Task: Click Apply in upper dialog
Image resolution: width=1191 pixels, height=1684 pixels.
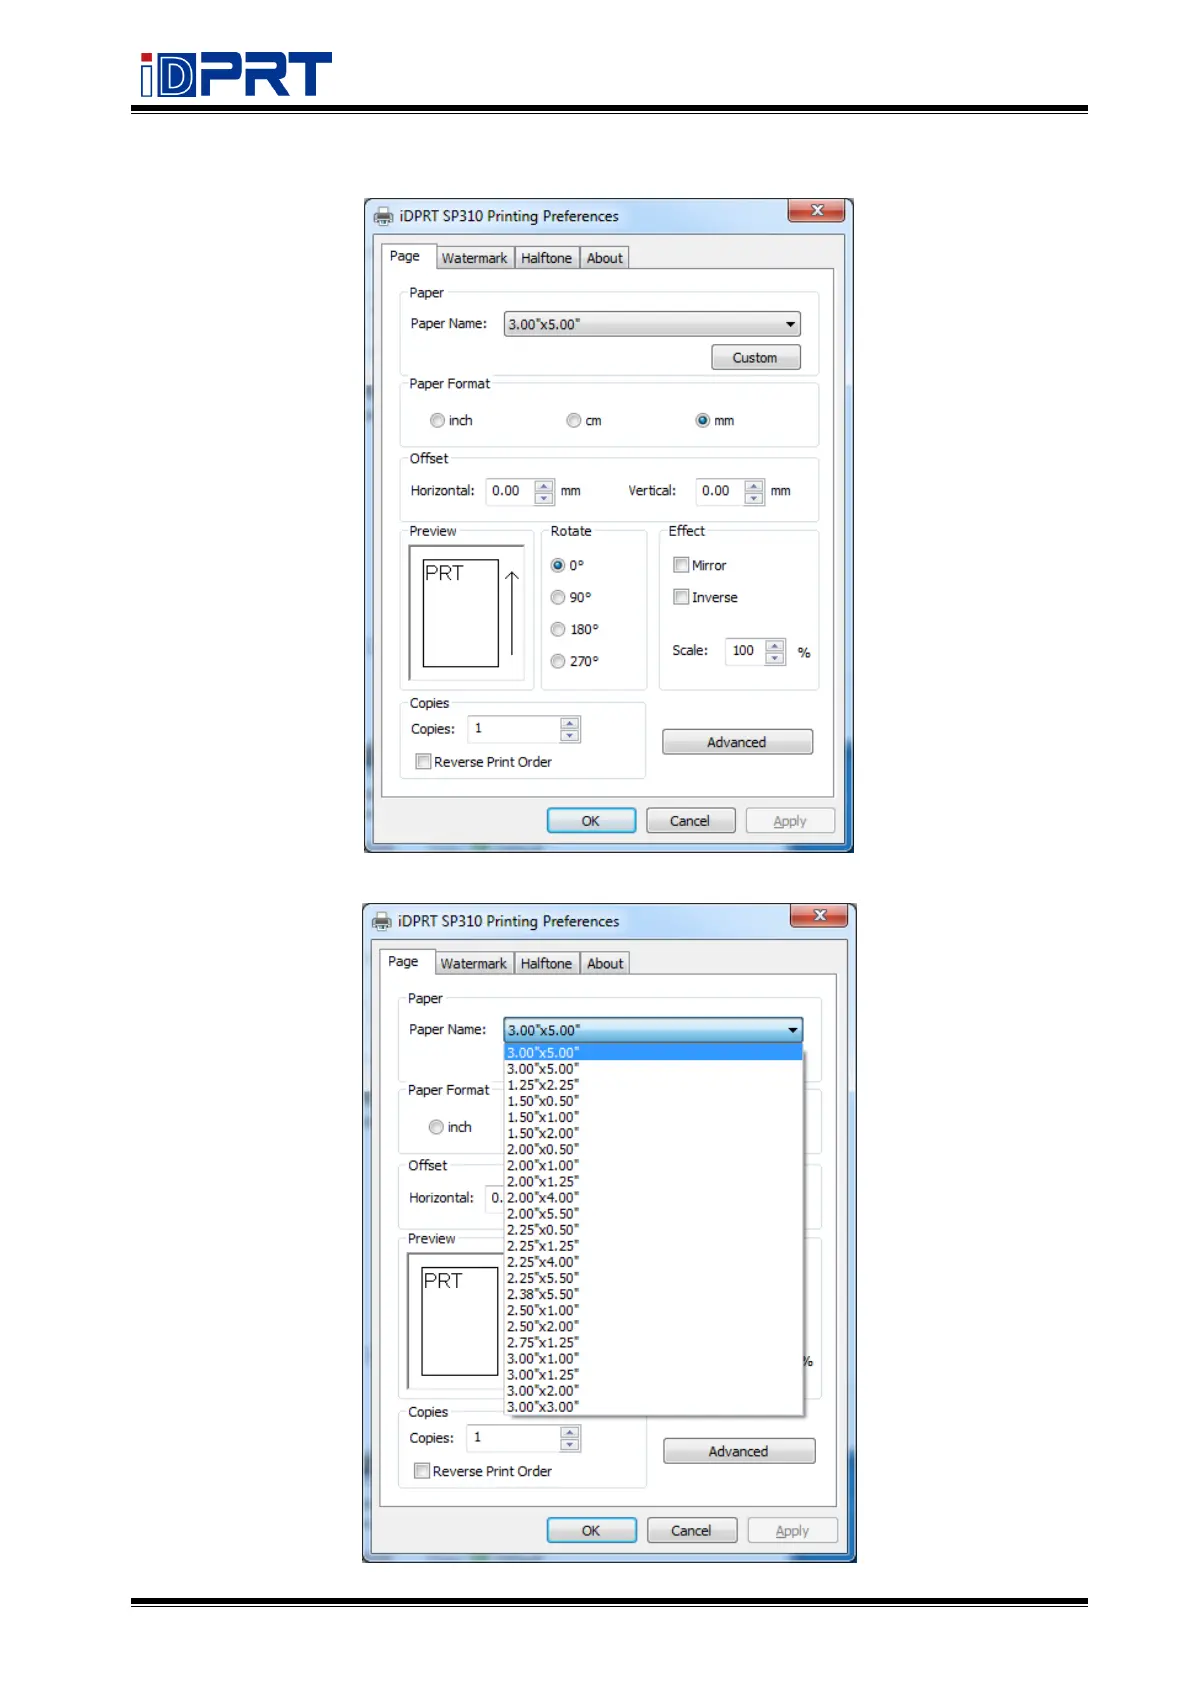Action: point(790,821)
